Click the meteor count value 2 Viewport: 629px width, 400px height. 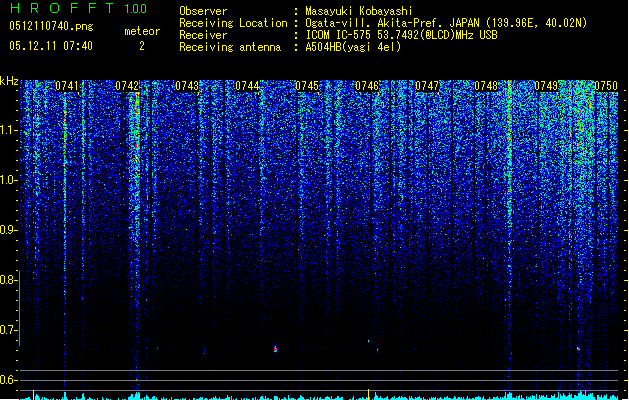142,46
